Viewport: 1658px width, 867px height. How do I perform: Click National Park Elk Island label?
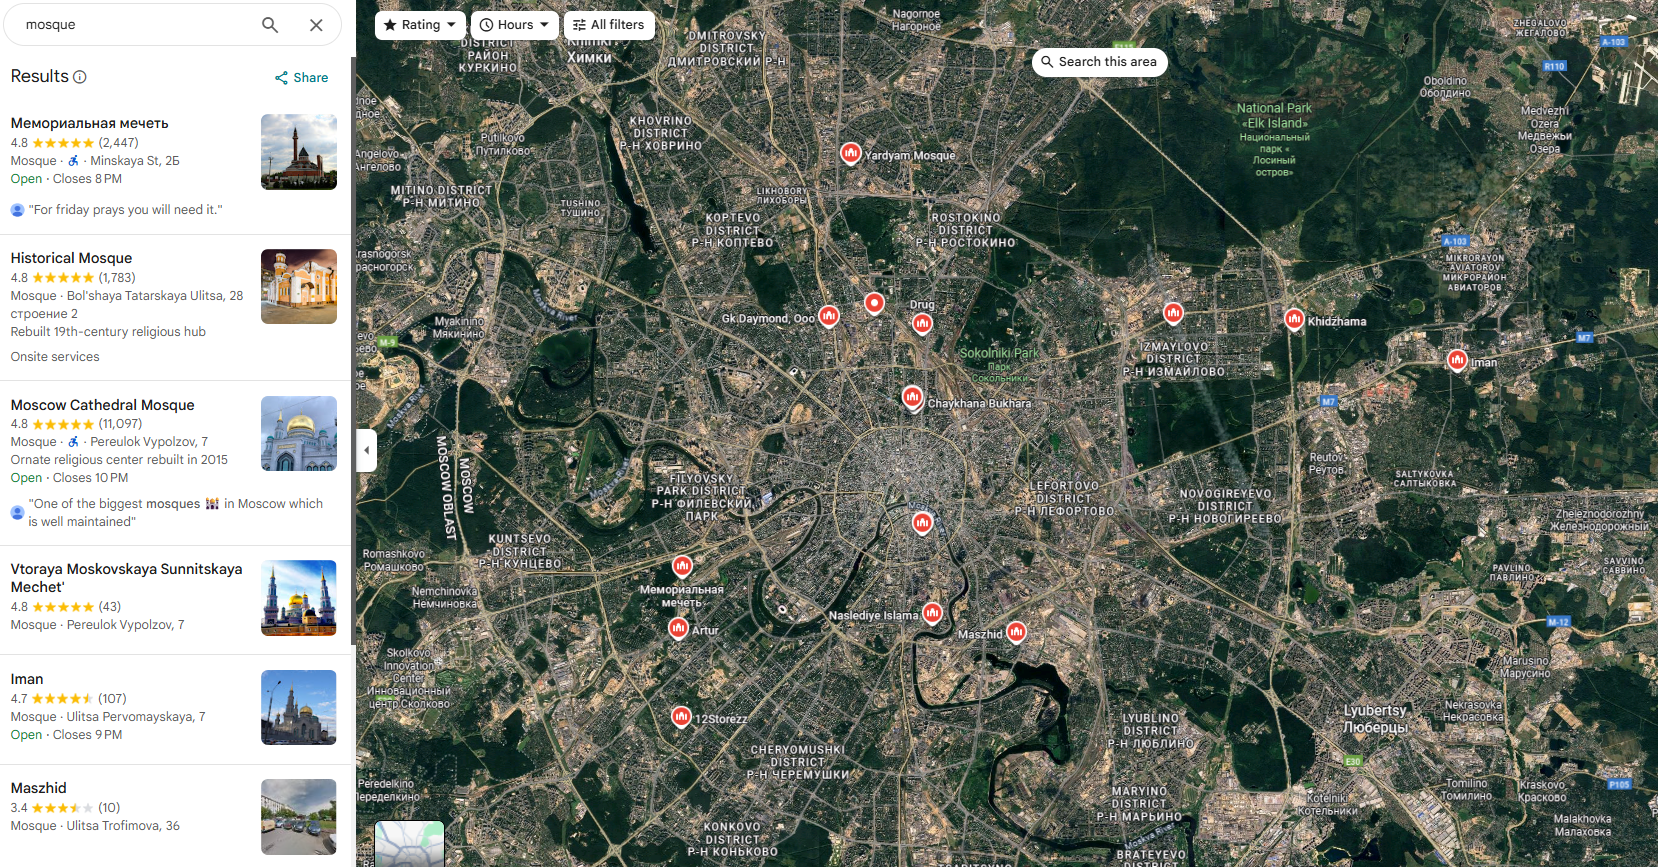1274,139
